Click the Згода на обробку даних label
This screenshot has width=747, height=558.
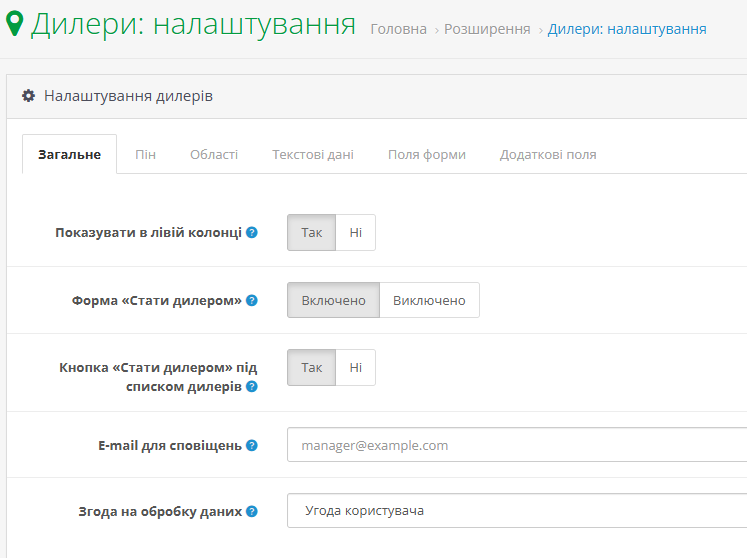click(160, 511)
